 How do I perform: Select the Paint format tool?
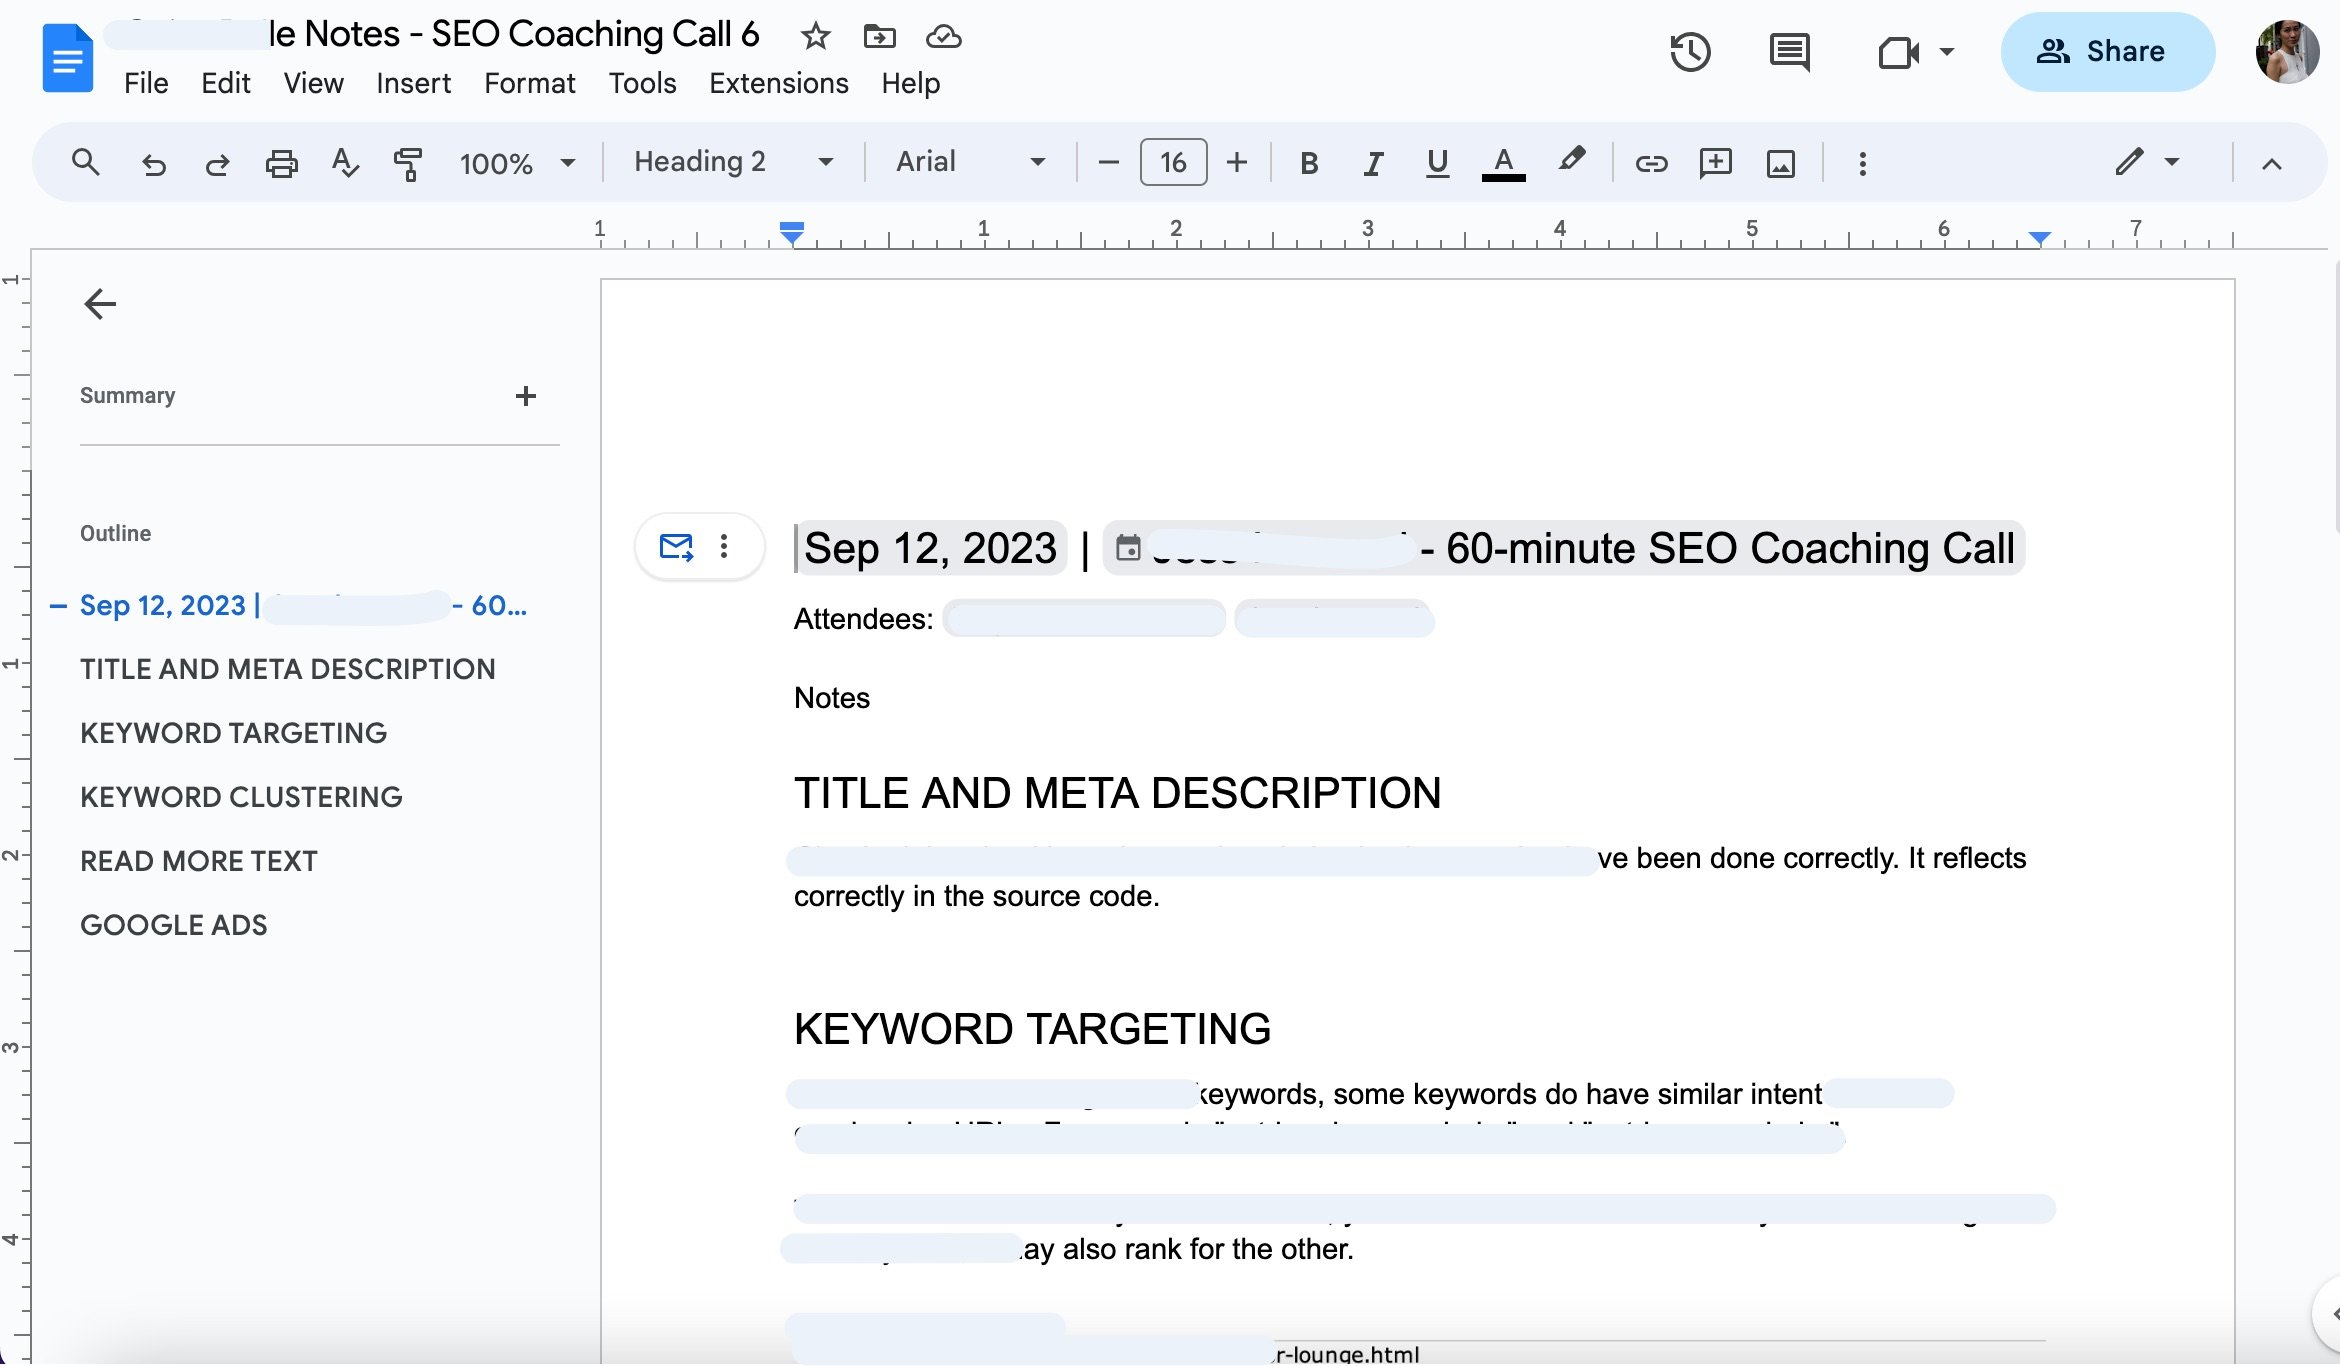pos(408,163)
